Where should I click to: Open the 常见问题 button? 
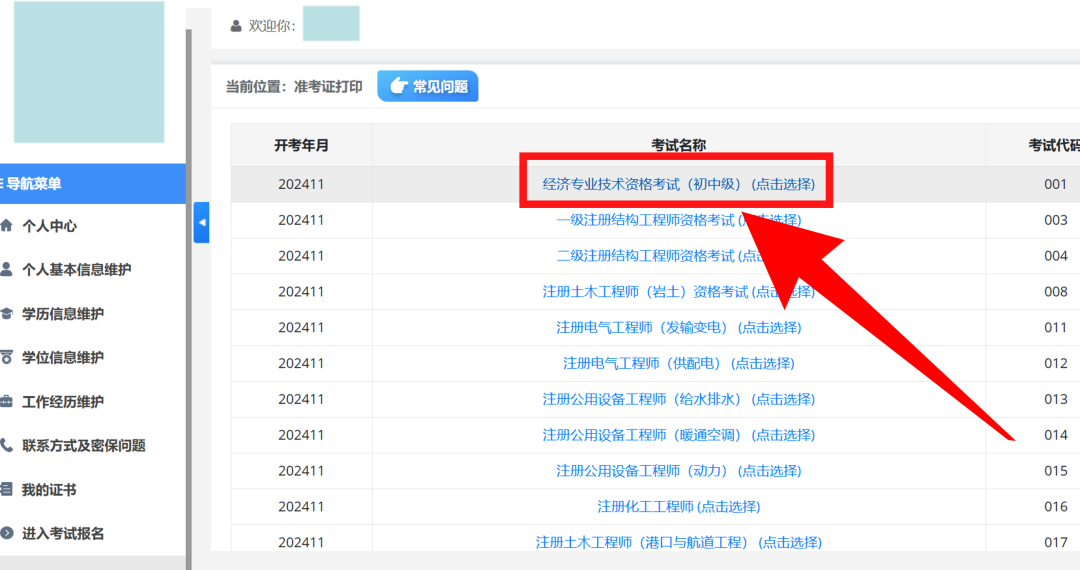(428, 87)
